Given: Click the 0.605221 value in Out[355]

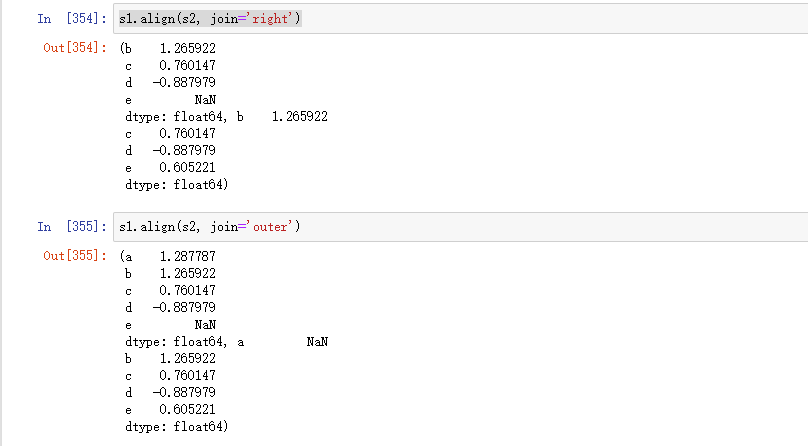Looking at the screenshot, I should click(187, 410).
